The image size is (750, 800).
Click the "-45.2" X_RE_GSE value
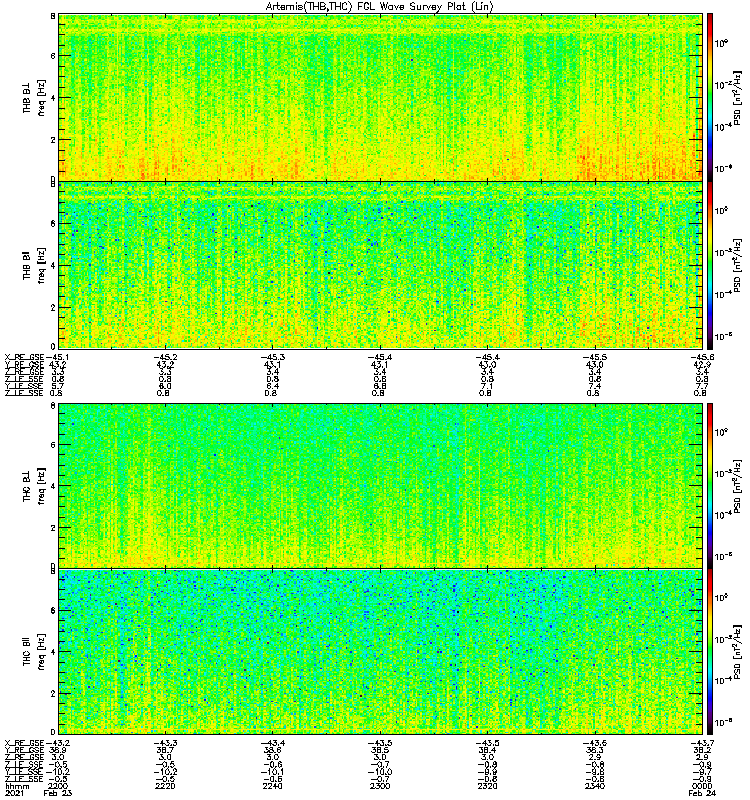(165, 357)
